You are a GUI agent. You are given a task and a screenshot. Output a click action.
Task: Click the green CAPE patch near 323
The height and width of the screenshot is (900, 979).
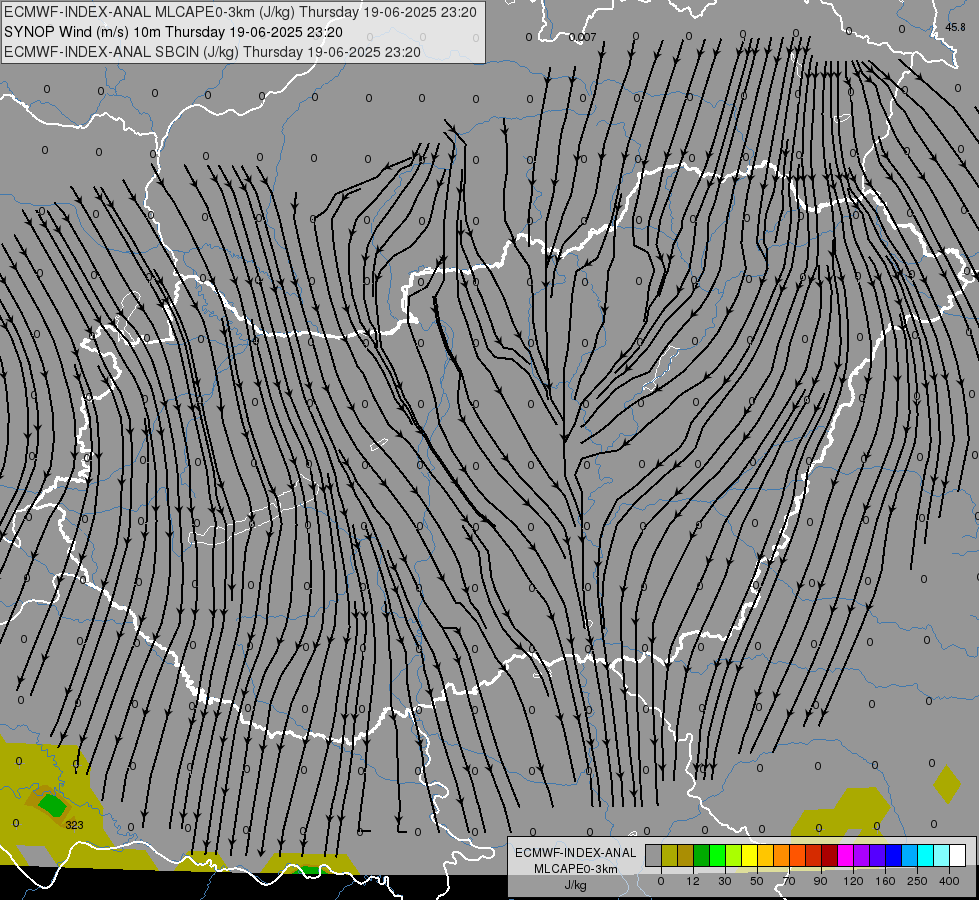[x=52, y=804]
